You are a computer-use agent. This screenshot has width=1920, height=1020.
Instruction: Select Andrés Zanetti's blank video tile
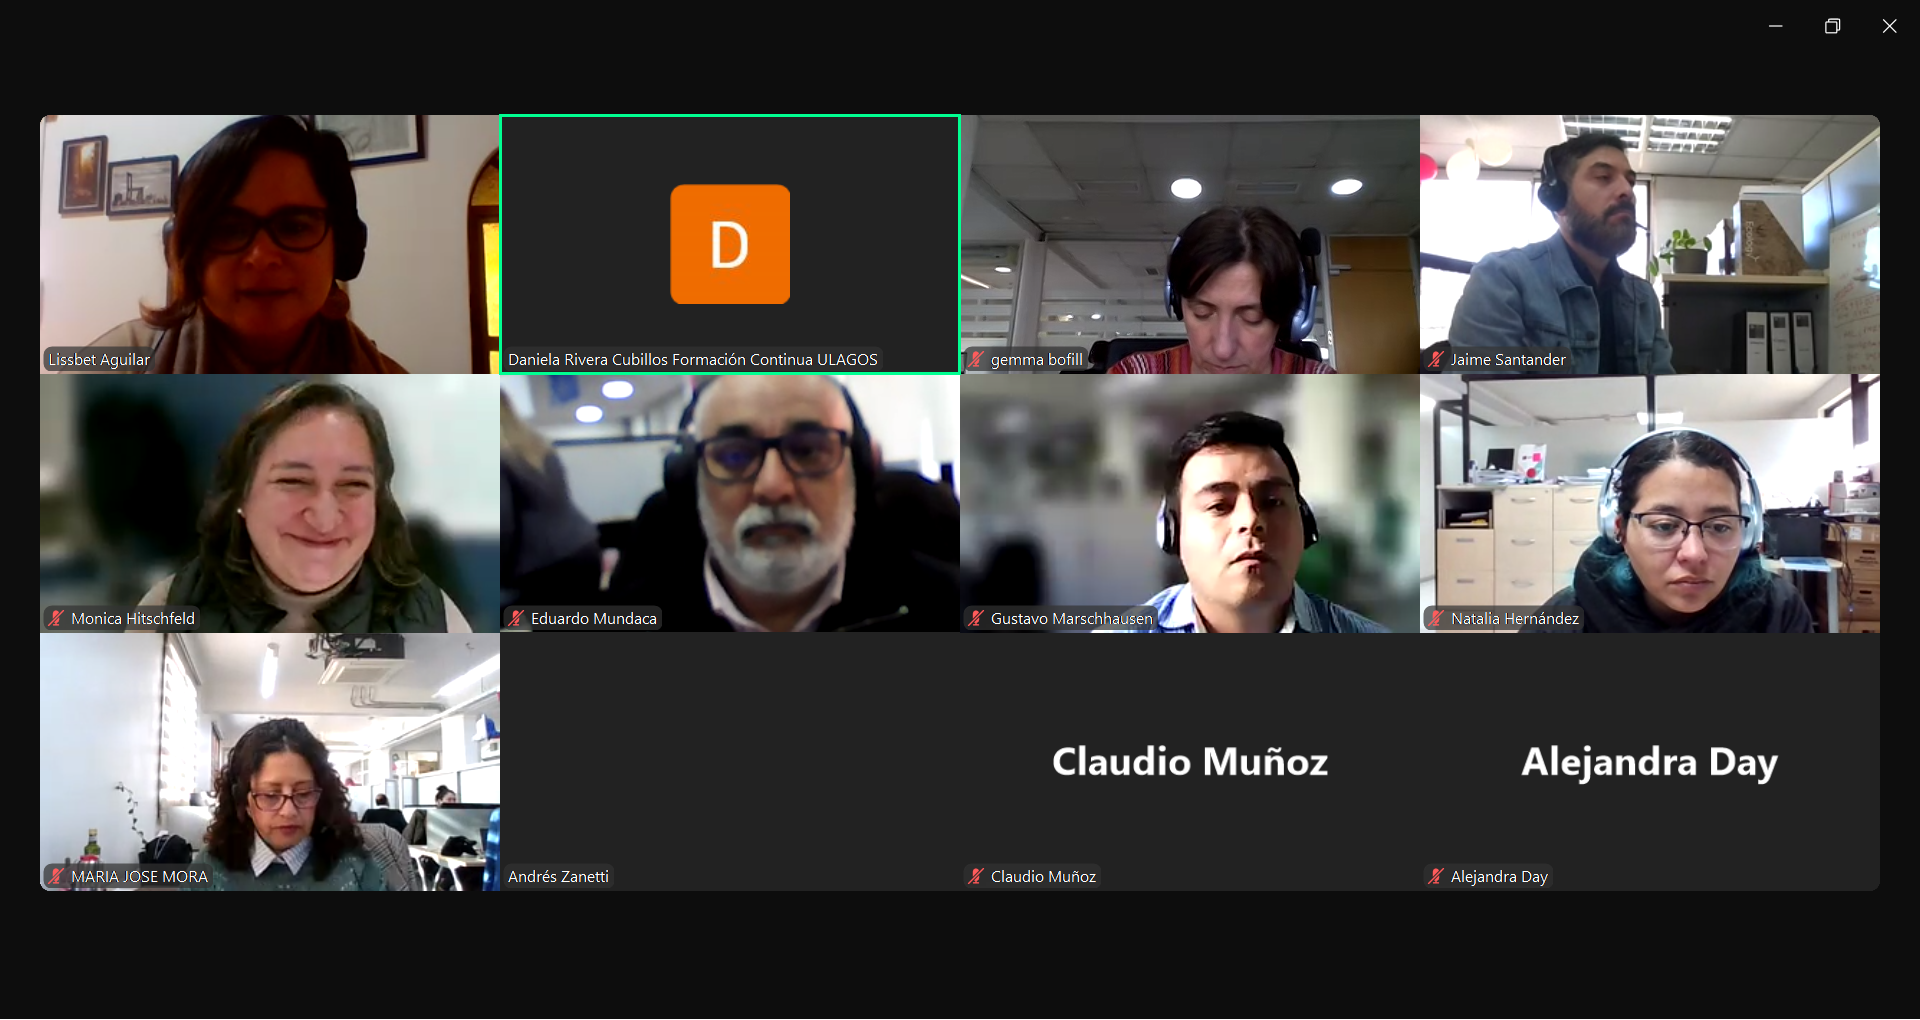point(730,762)
